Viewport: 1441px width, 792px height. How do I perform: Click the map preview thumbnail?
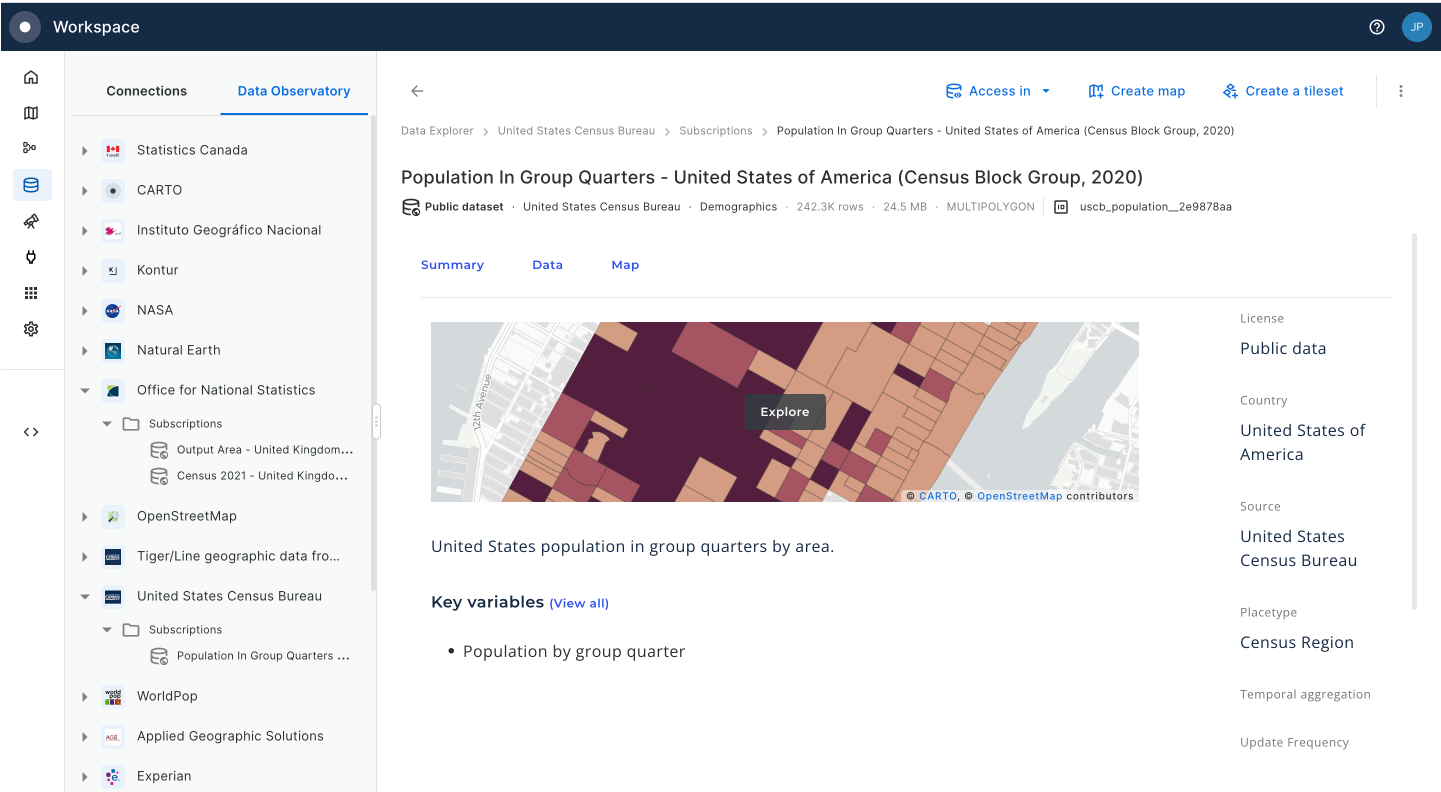pos(785,412)
